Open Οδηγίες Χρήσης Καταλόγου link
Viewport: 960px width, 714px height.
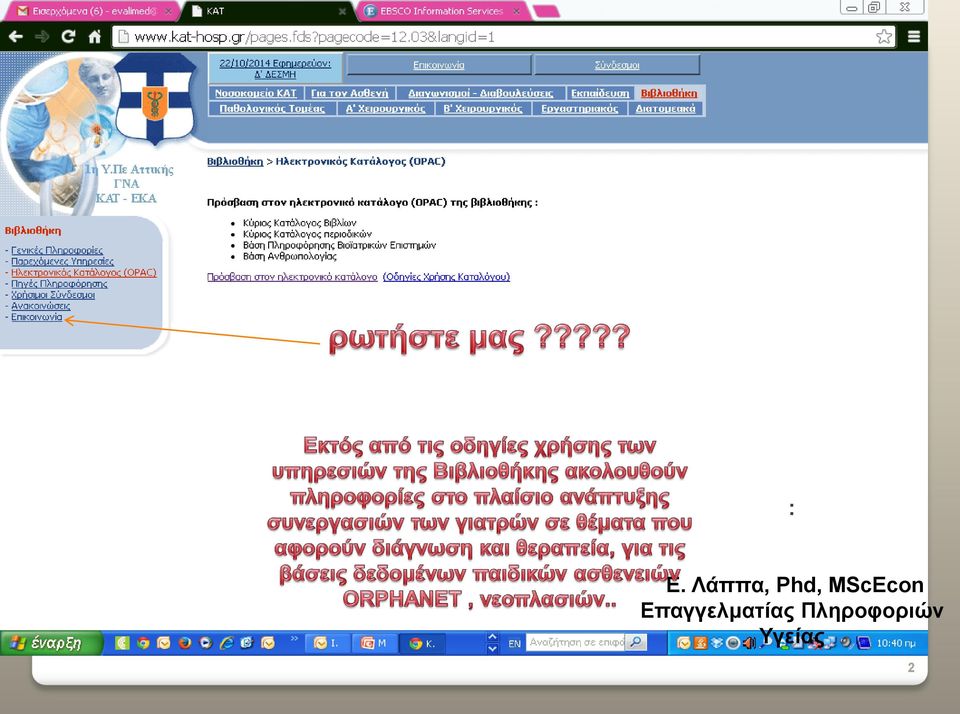point(446,277)
